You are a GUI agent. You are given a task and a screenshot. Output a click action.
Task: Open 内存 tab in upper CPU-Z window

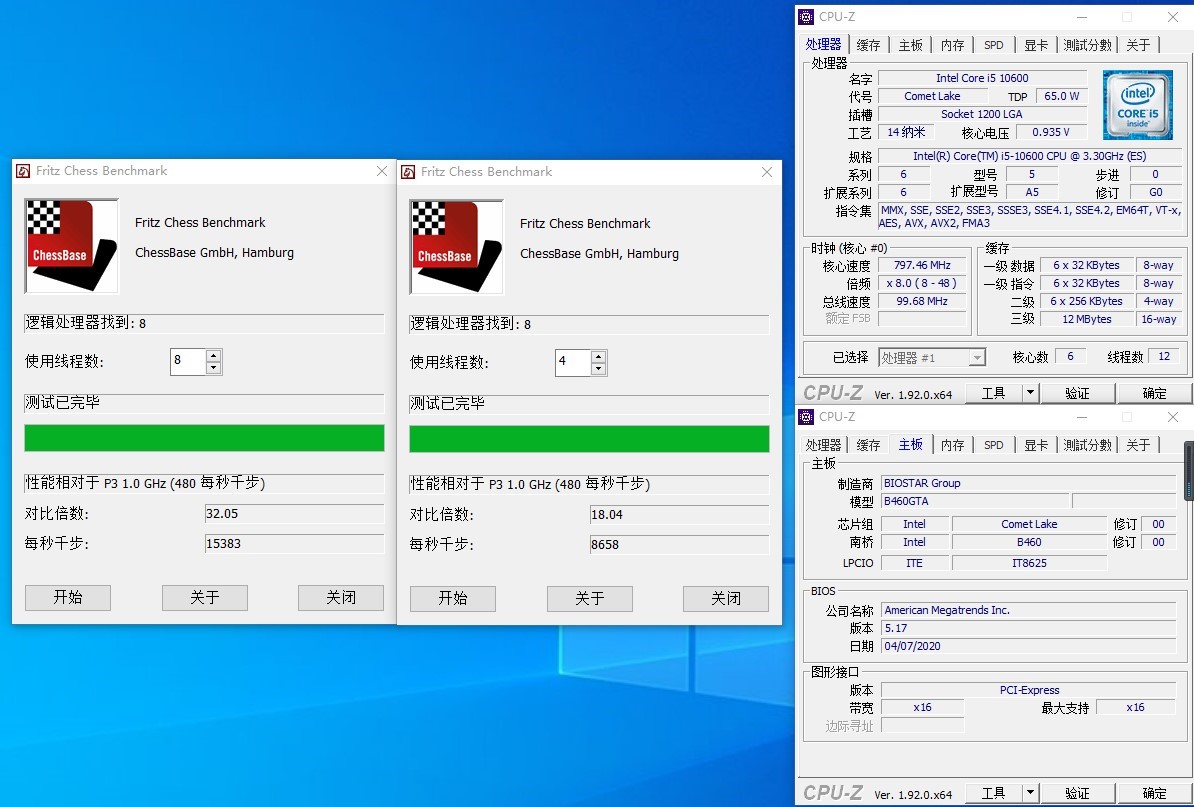pos(952,45)
